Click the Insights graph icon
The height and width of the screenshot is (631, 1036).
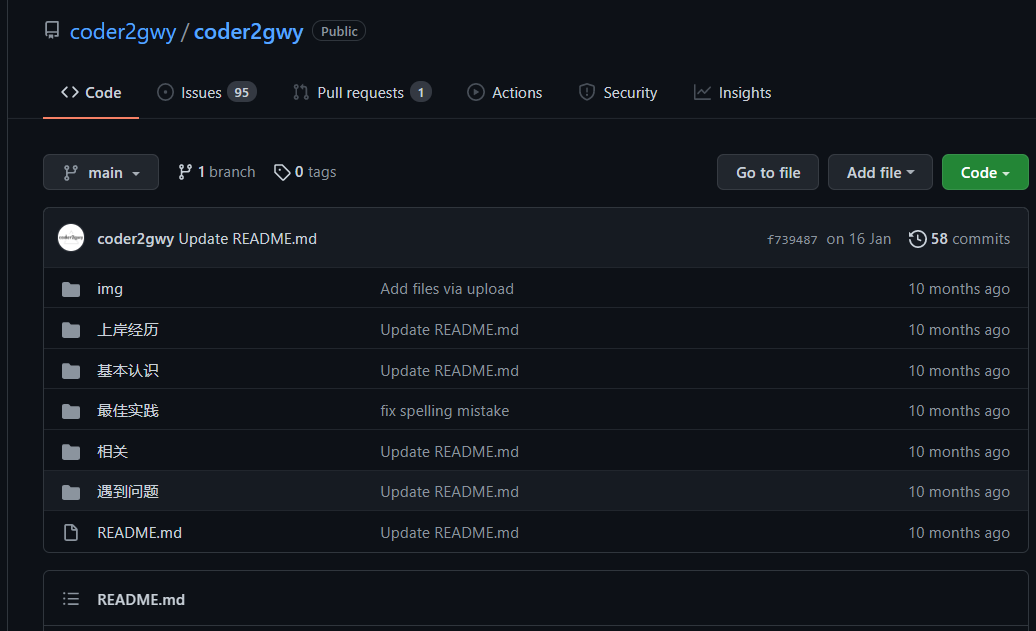(702, 93)
